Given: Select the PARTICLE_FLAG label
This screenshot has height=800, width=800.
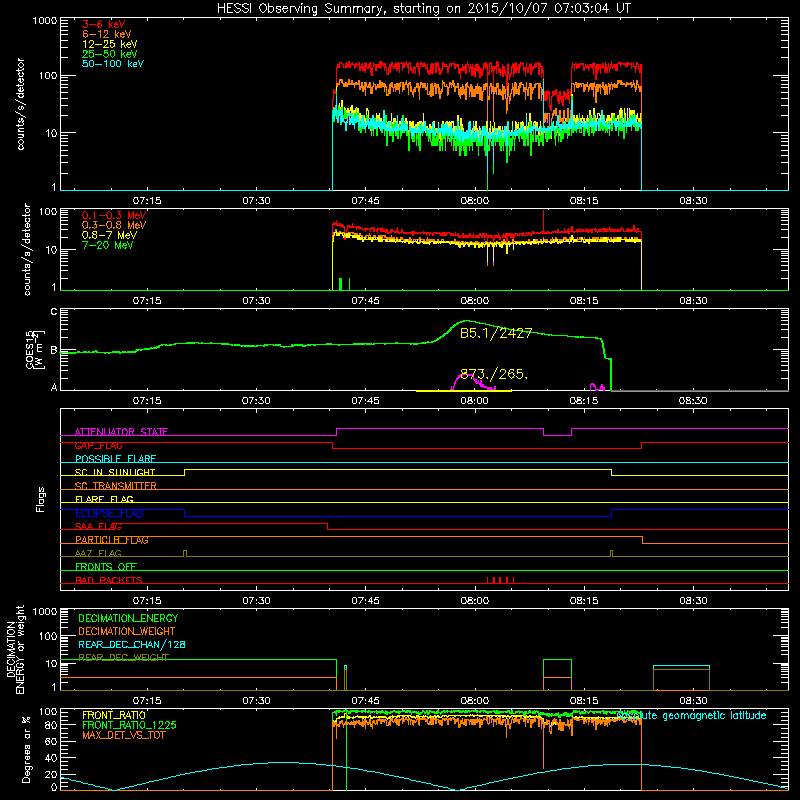Looking at the screenshot, I should [x=112, y=540].
